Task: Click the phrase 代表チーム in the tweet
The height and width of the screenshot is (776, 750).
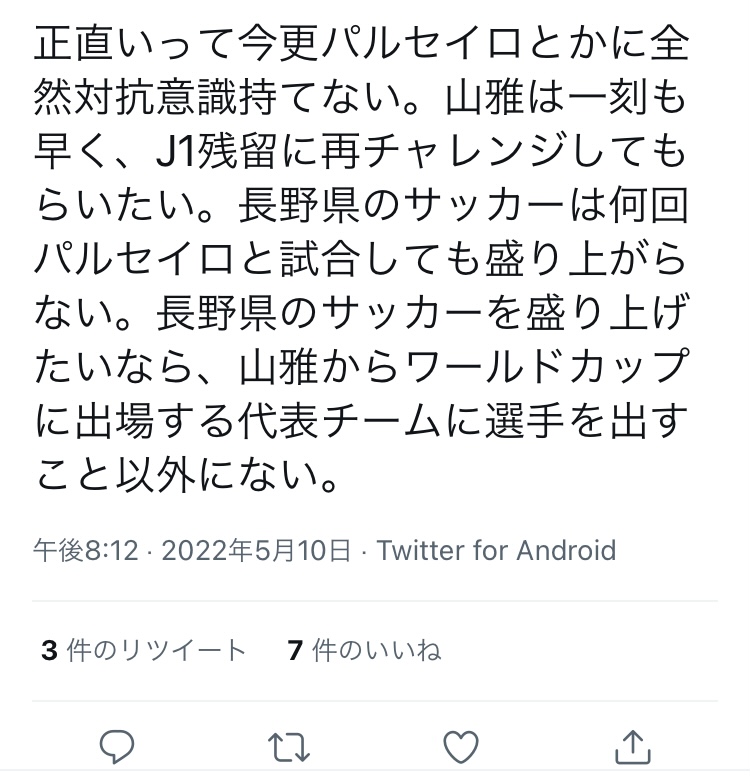Action: [x=340, y=421]
